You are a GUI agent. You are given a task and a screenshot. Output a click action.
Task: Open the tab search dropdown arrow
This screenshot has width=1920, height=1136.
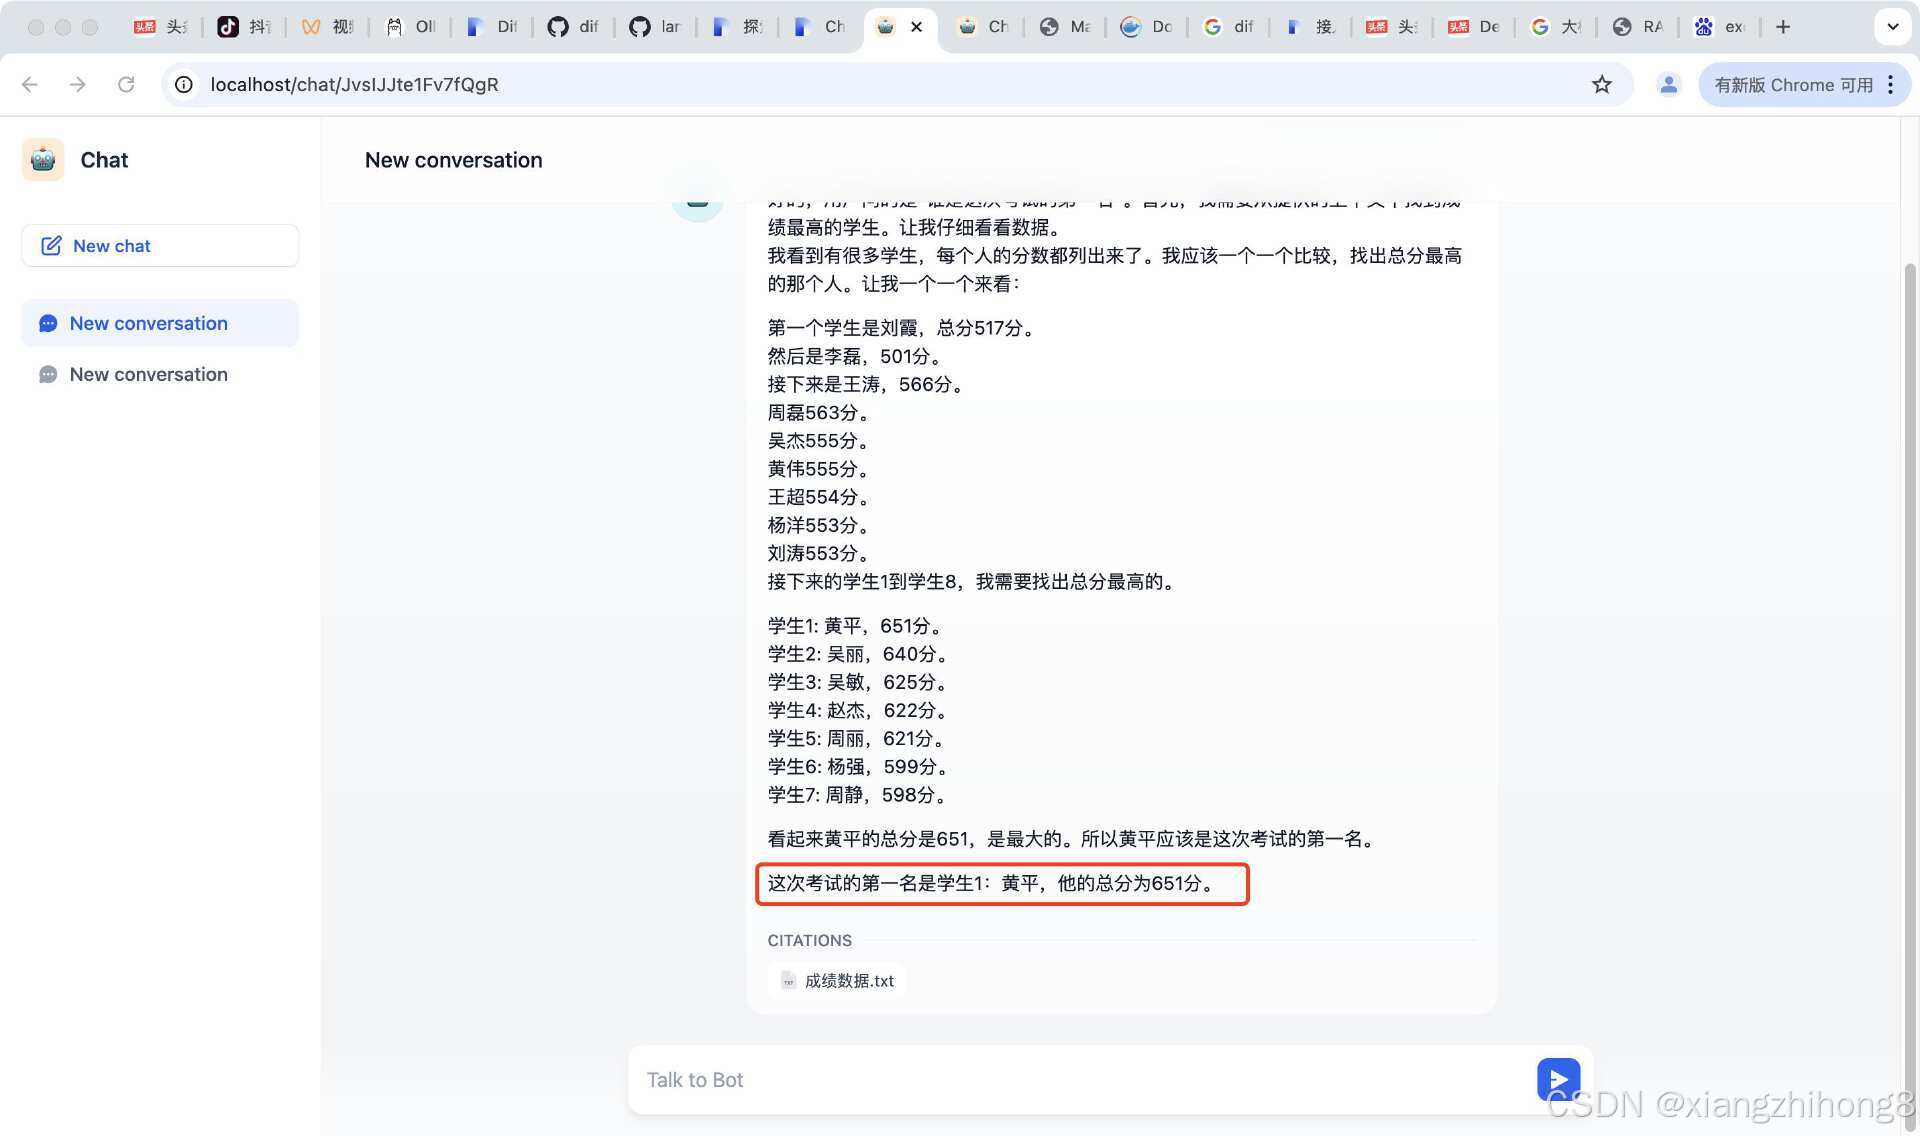click(x=1892, y=27)
